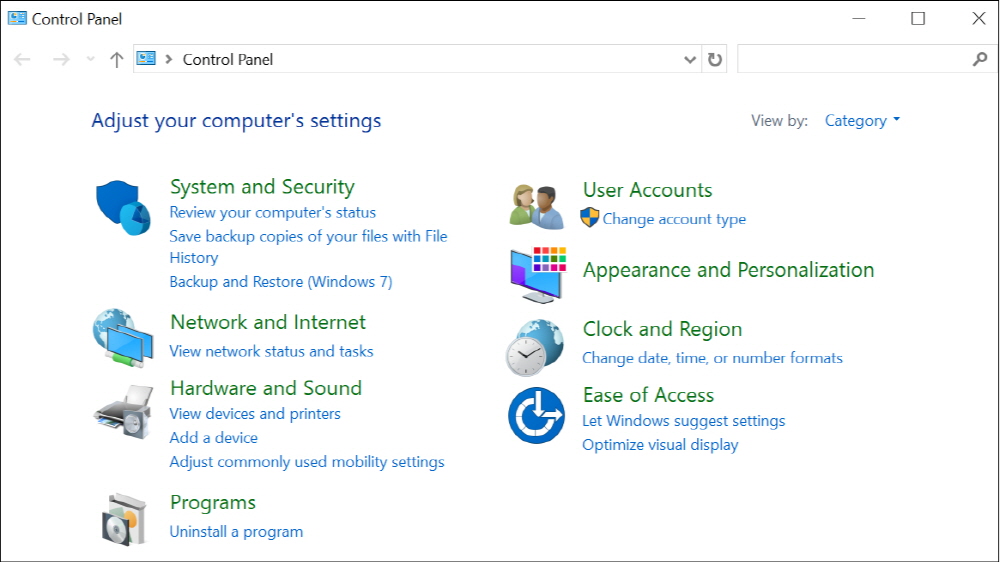Click the Control Panel search box
Image resolution: width=1000 pixels, height=562 pixels.
click(x=853, y=60)
